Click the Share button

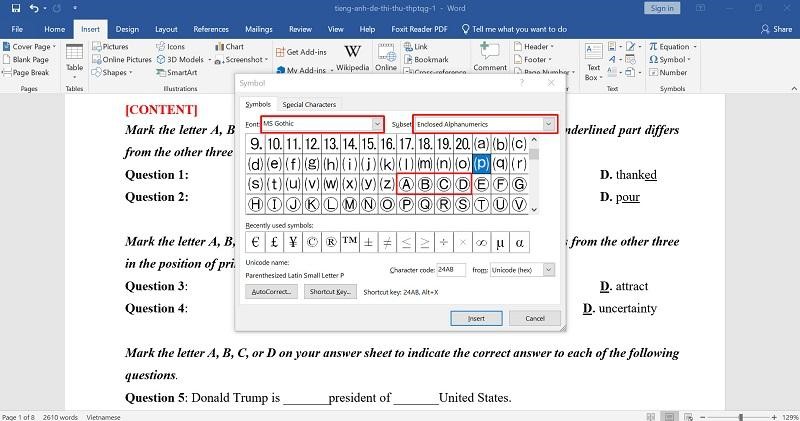[x=777, y=29]
